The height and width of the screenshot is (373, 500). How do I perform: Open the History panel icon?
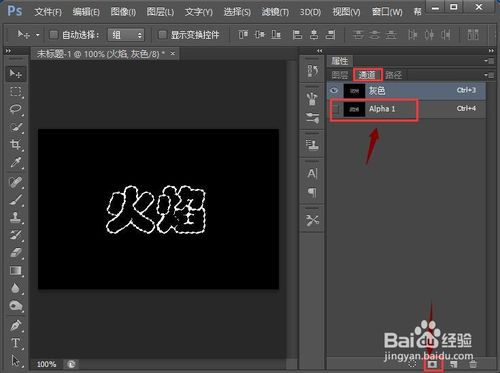point(312,71)
